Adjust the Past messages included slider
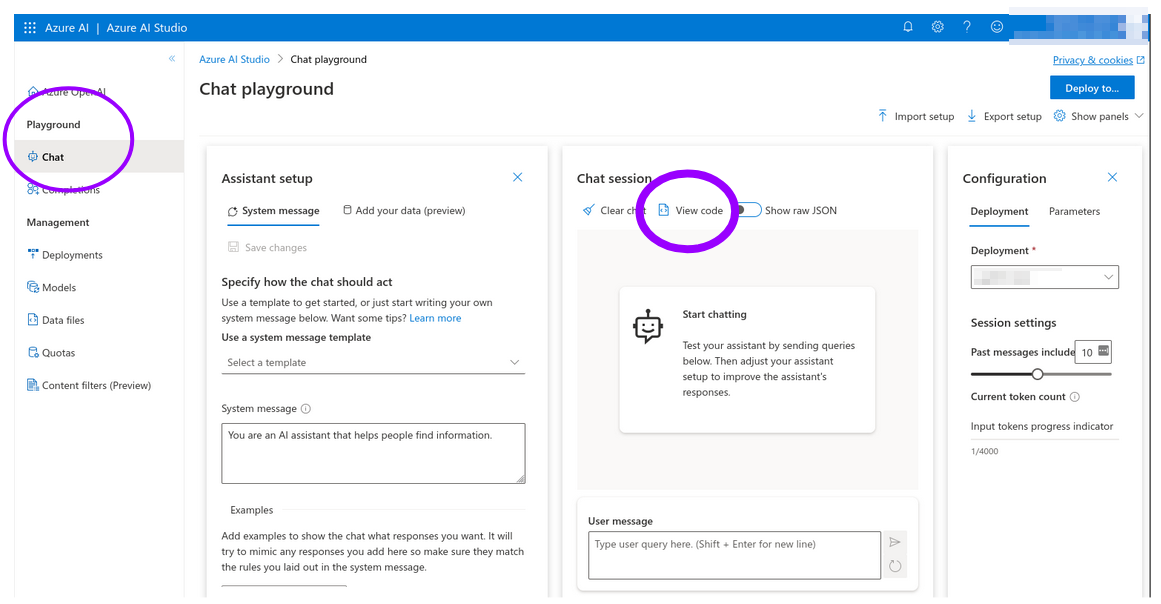The height and width of the screenshot is (604, 1161). 1038,373
